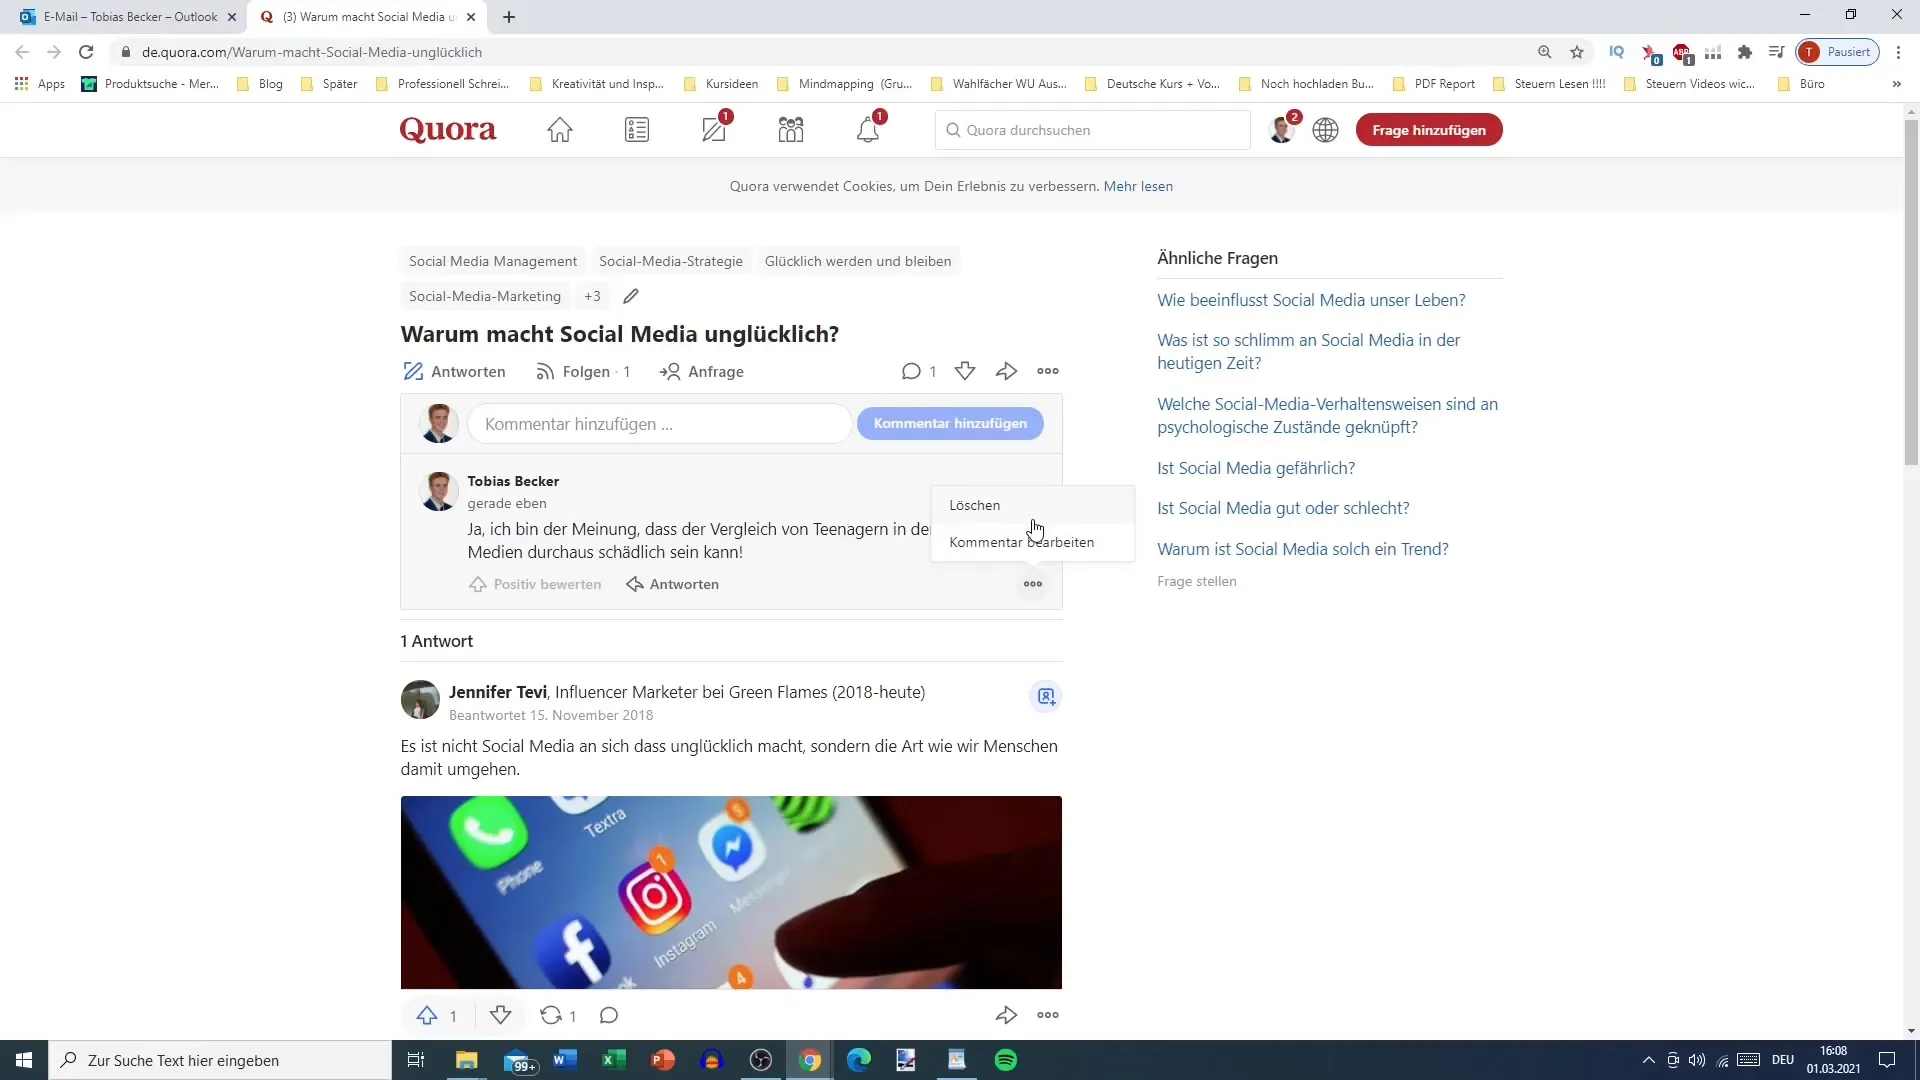Upvote Jennifer Tevi's answer
1920x1080 pixels.
(427, 1015)
